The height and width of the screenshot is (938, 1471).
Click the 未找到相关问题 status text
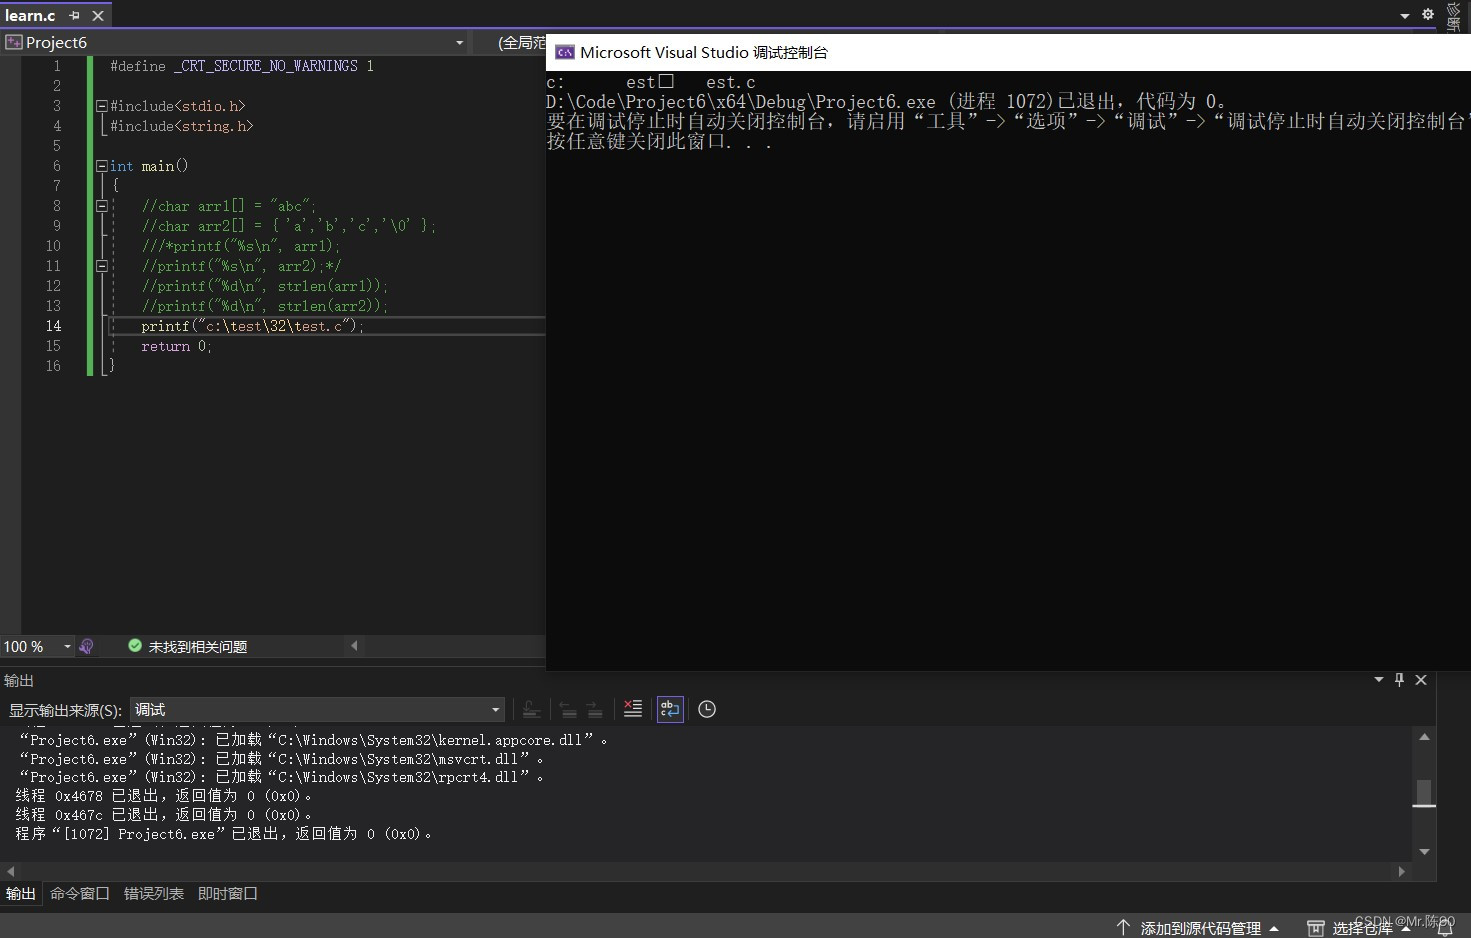click(x=198, y=647)
